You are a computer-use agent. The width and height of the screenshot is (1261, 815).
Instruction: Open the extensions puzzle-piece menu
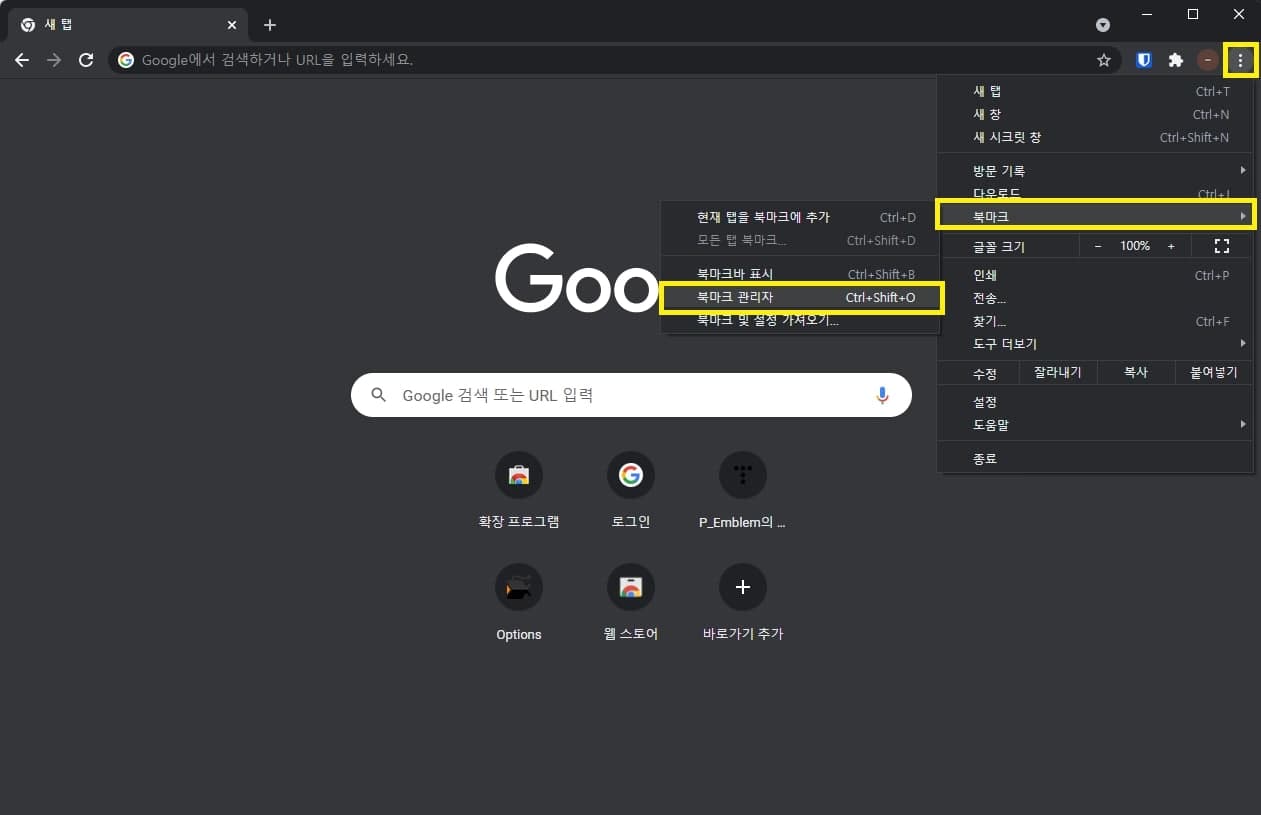pos(1175,60)
